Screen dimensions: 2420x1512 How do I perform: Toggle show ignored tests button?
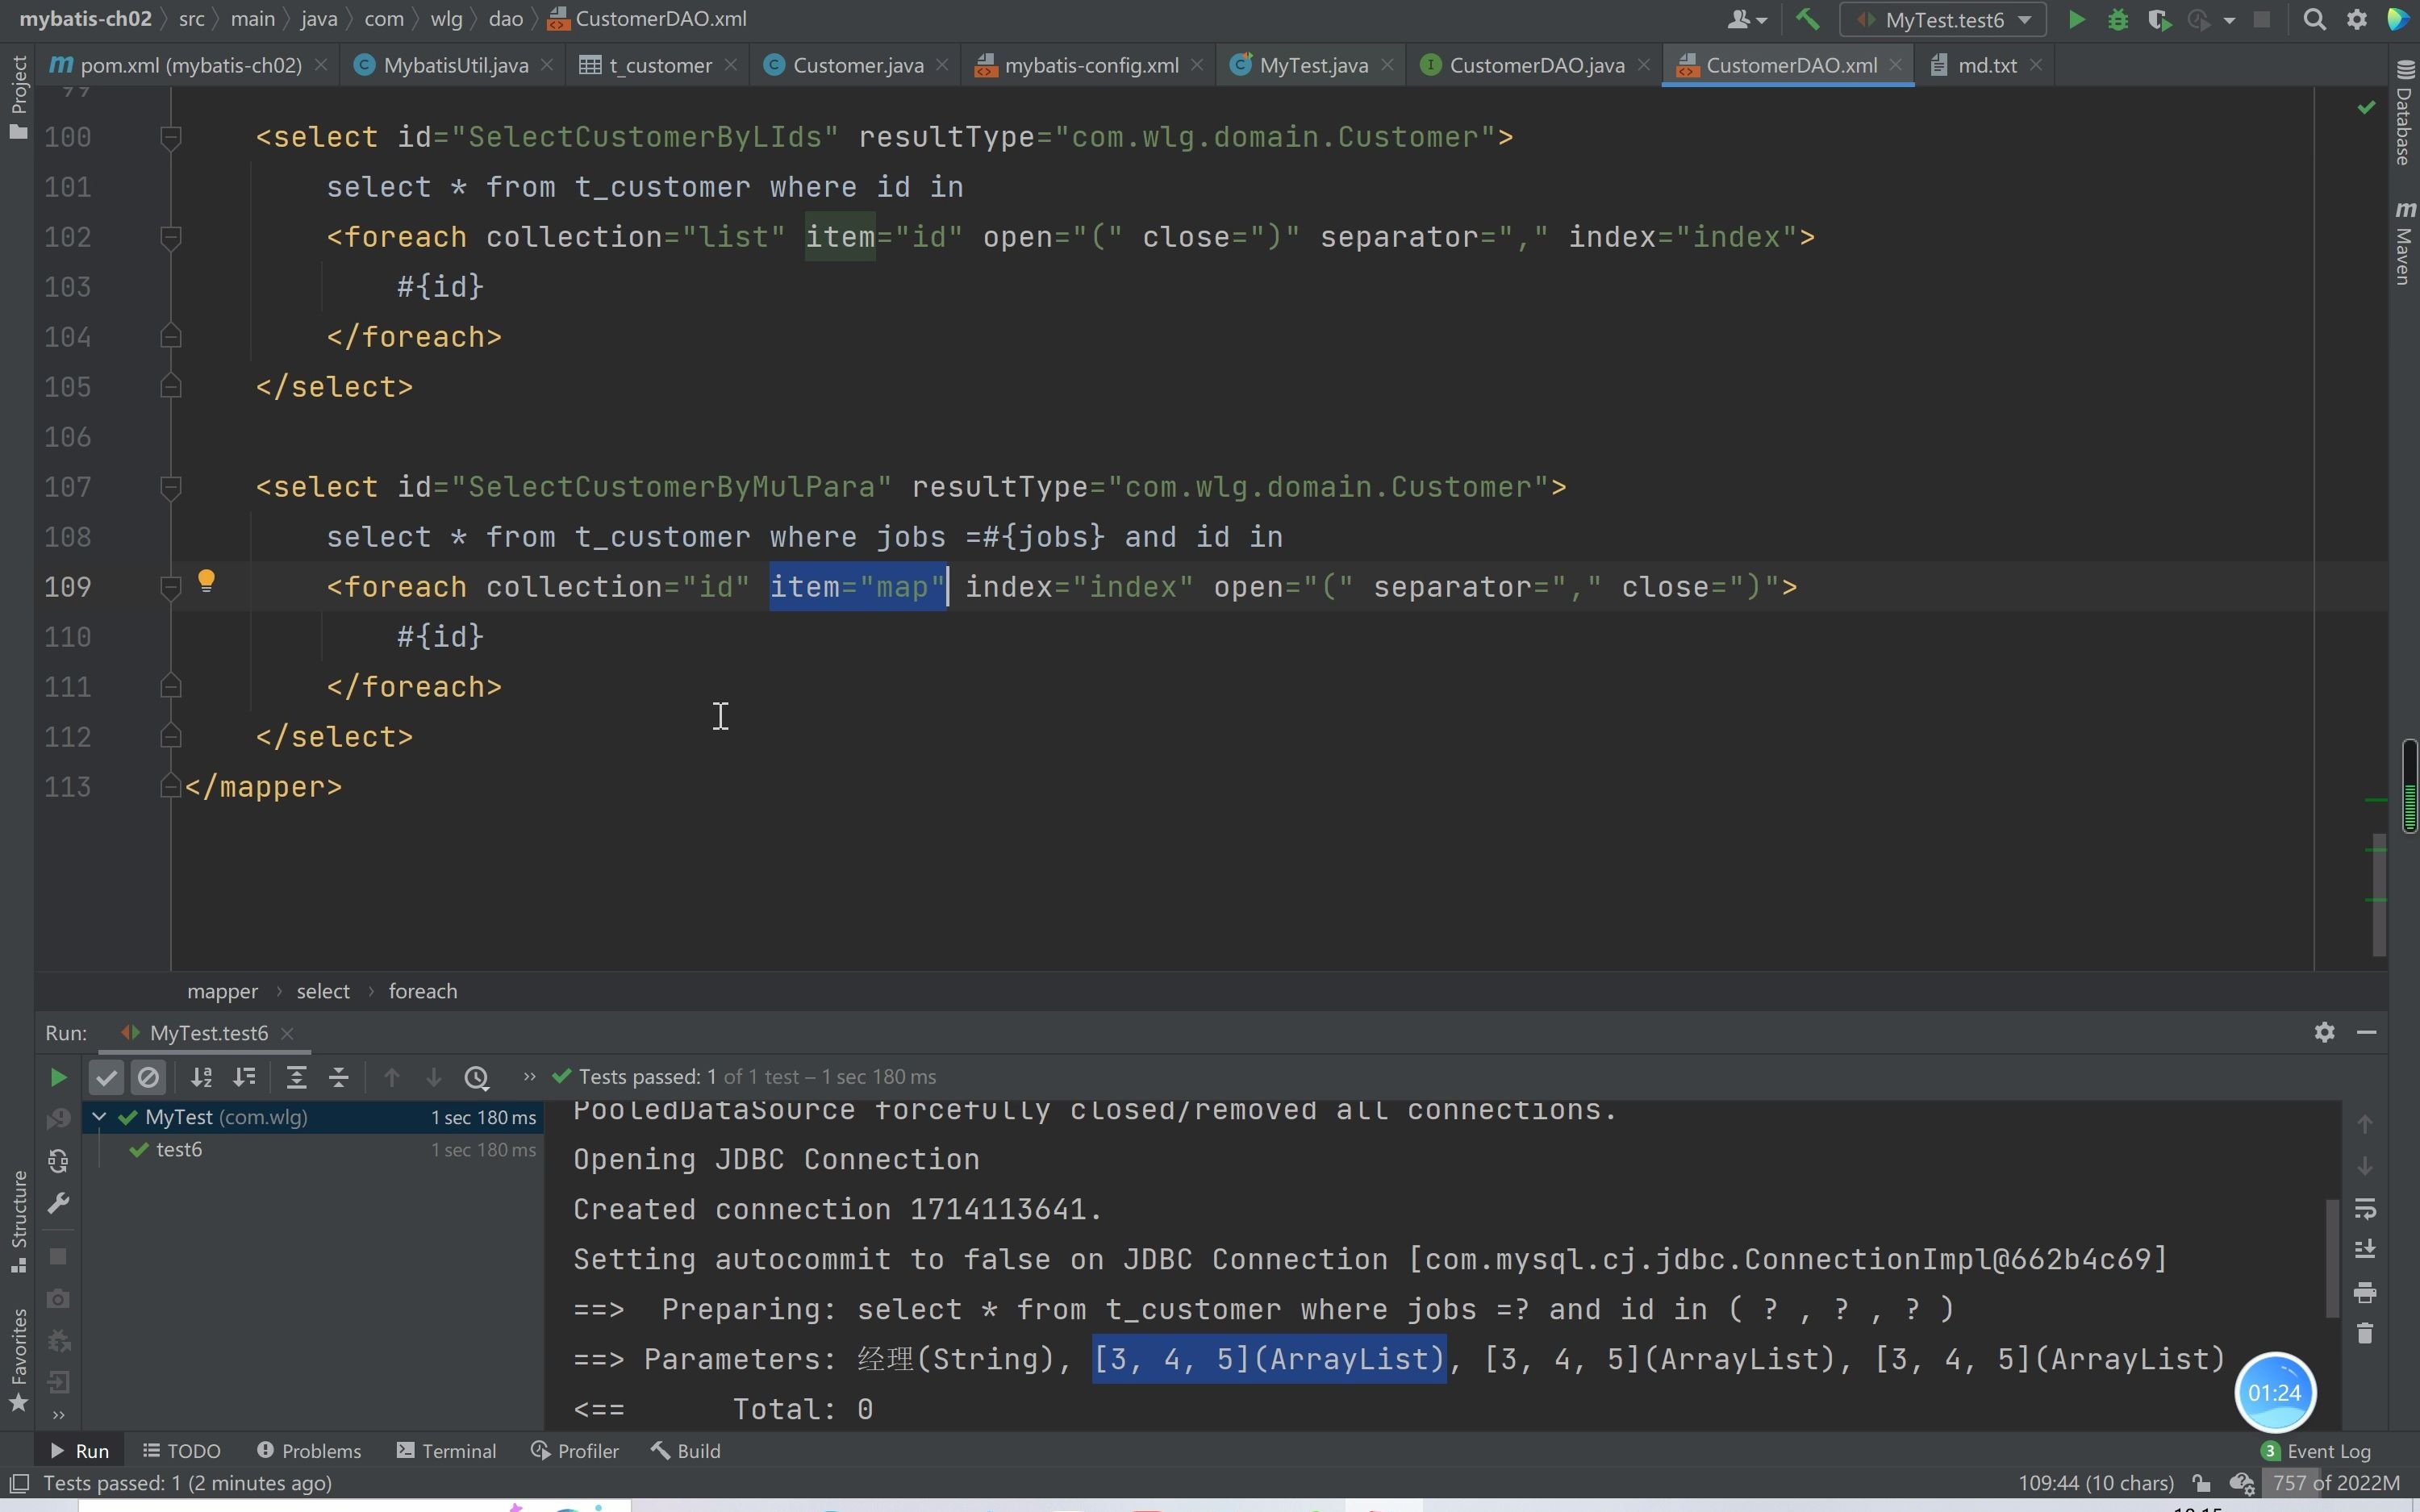tap(148, 1077)
